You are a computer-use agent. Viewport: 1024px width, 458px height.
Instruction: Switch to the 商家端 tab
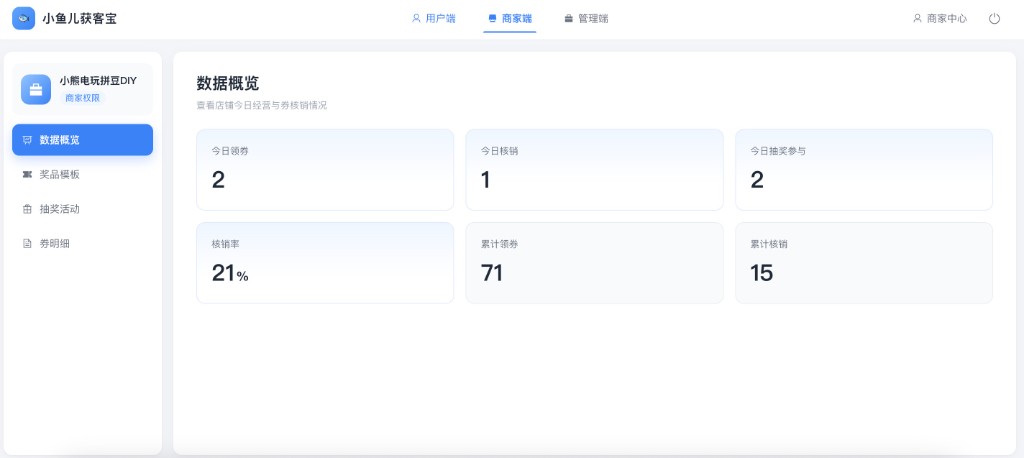[509, 18]
